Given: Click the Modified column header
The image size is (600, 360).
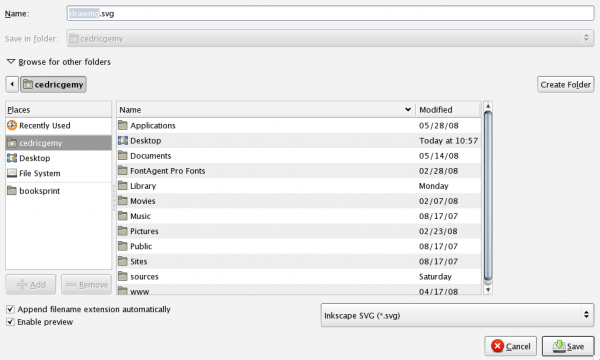Looking at the screenshot, I should click(x=447, y=110).
